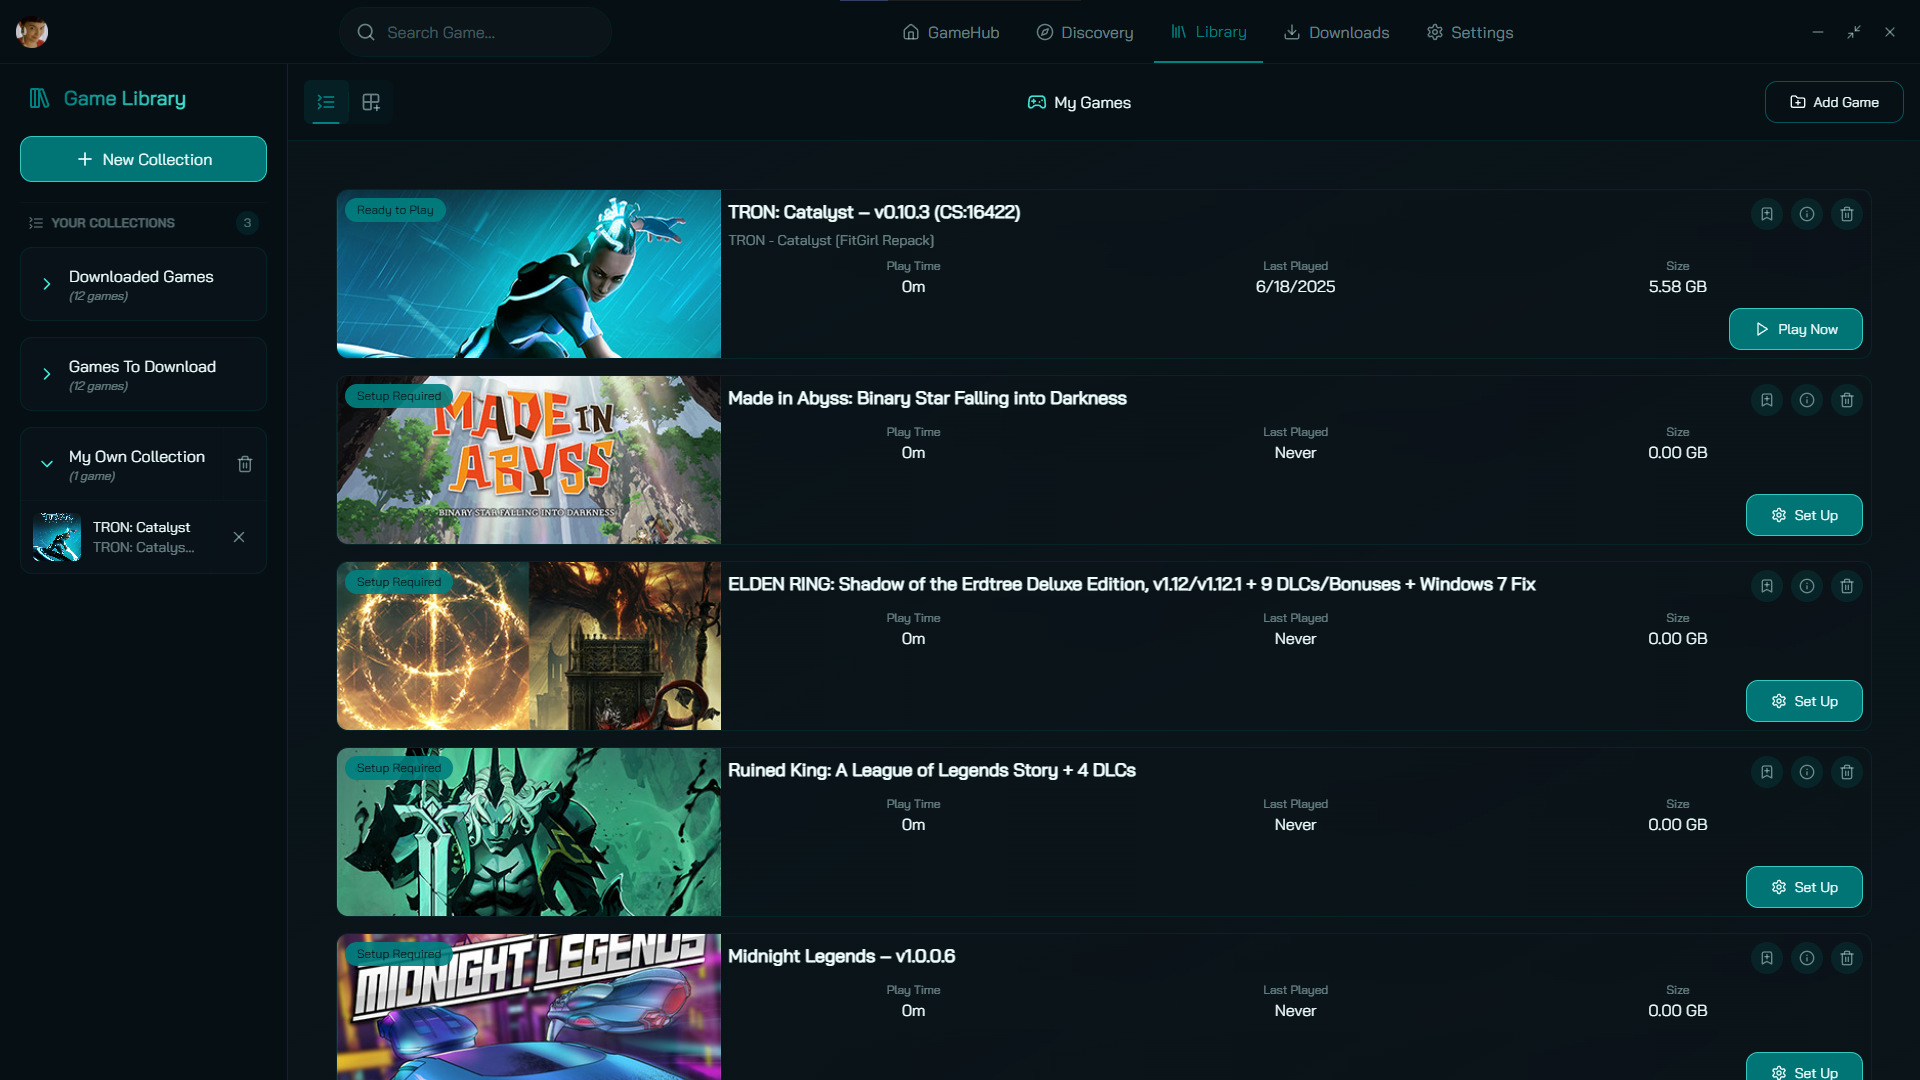
Task: Bookmark ELDEN RING entry
Action: point(1767,586)
